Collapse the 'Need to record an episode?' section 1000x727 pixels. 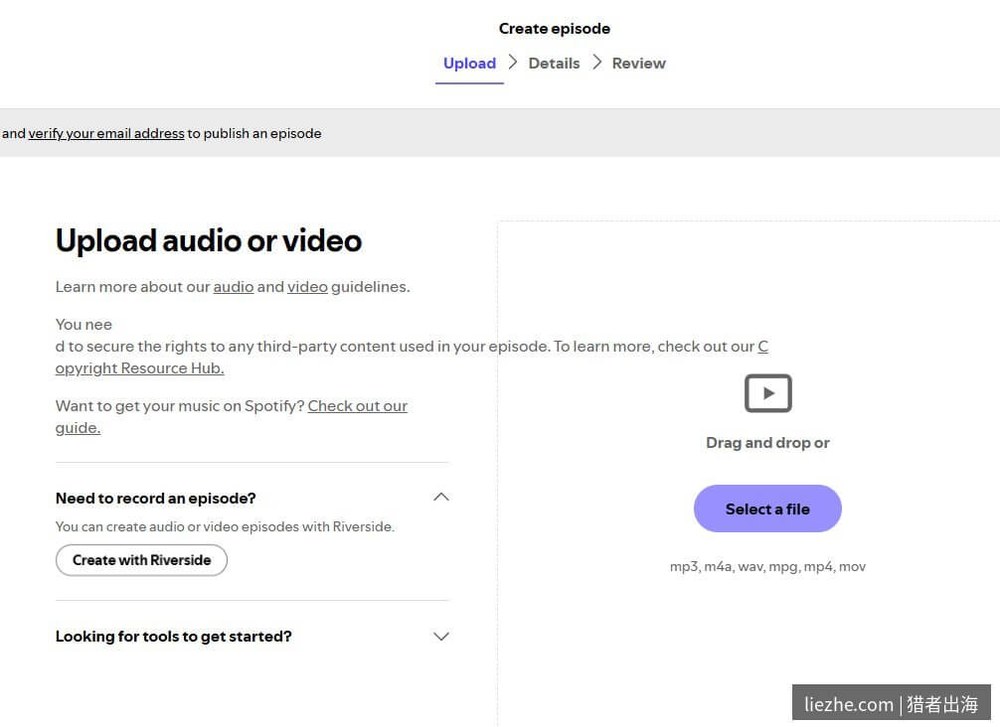[x=441, y=497]
